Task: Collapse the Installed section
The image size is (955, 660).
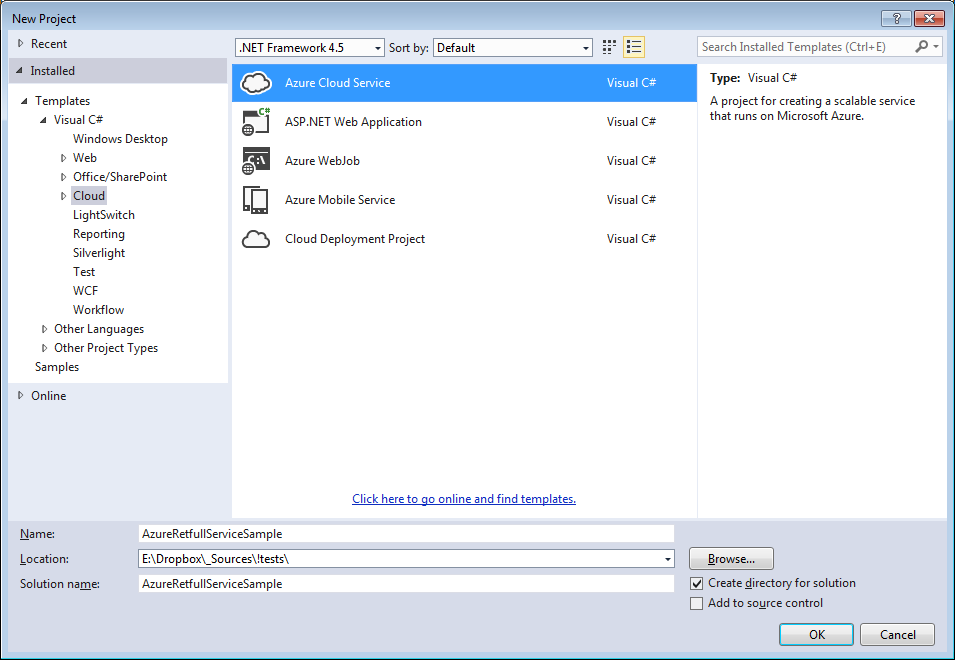Action: click(x=19, y=71)
